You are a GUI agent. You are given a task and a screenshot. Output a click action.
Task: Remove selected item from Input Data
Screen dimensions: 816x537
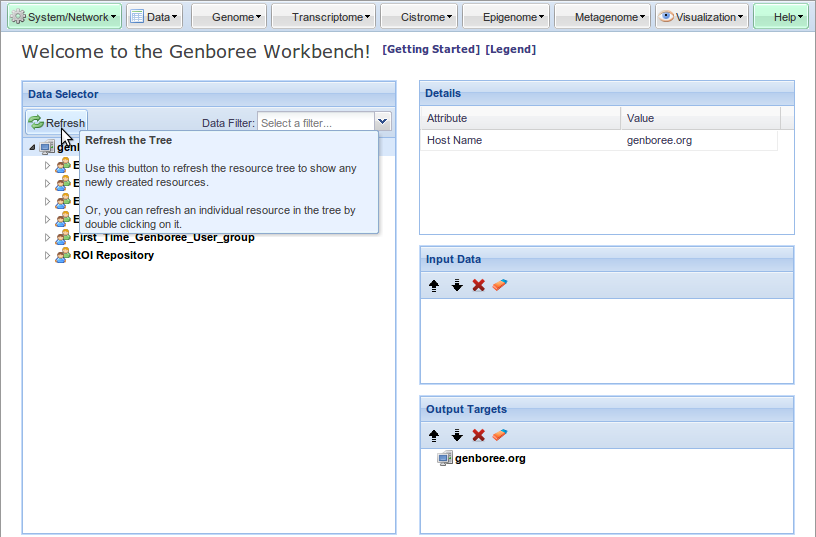point(479,285)
